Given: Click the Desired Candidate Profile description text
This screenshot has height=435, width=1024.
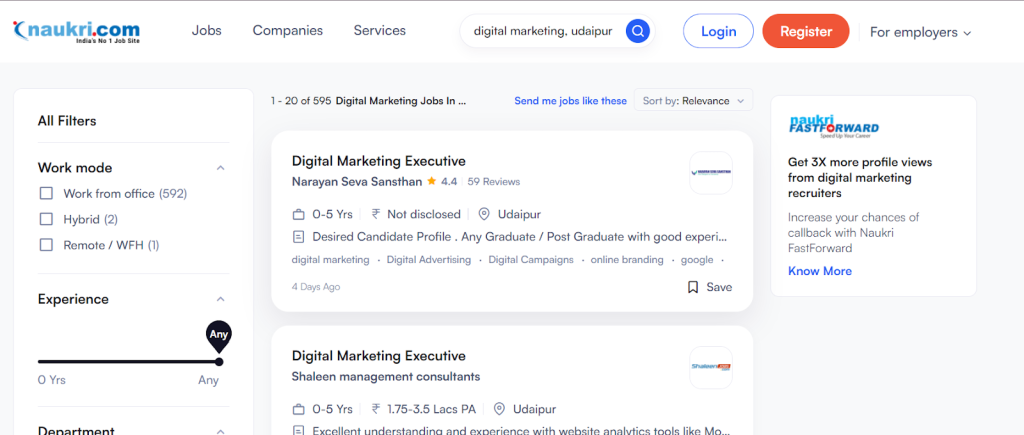Looking at the screenshot, I should (x=519, y=236).
